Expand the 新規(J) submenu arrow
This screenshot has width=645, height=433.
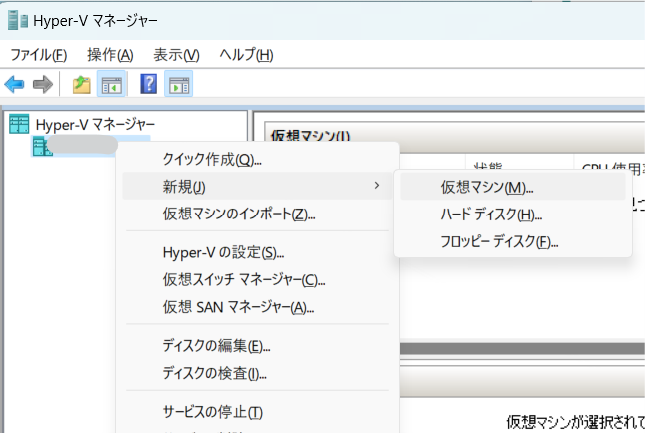(377, 186)
